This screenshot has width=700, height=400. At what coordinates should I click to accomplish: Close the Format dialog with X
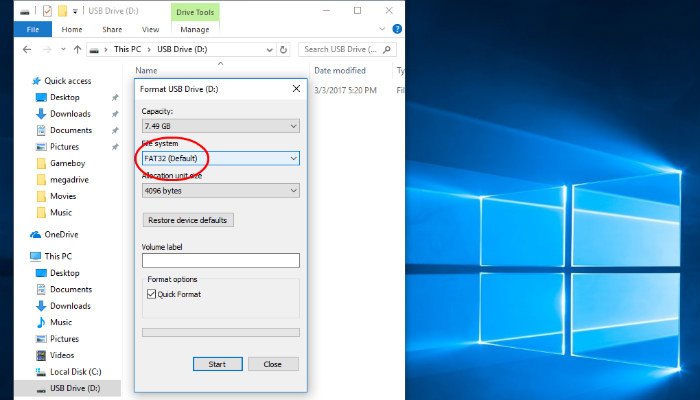tap(296, 89)
